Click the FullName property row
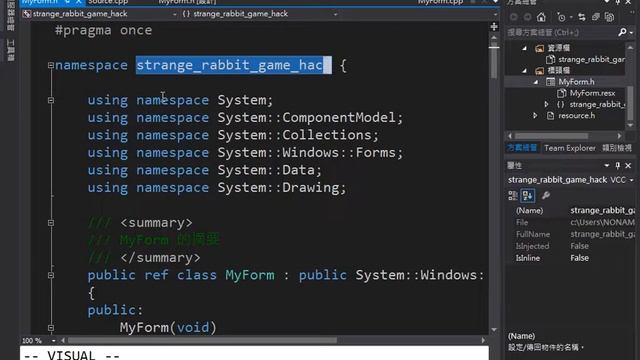 (x=571, y=234)
